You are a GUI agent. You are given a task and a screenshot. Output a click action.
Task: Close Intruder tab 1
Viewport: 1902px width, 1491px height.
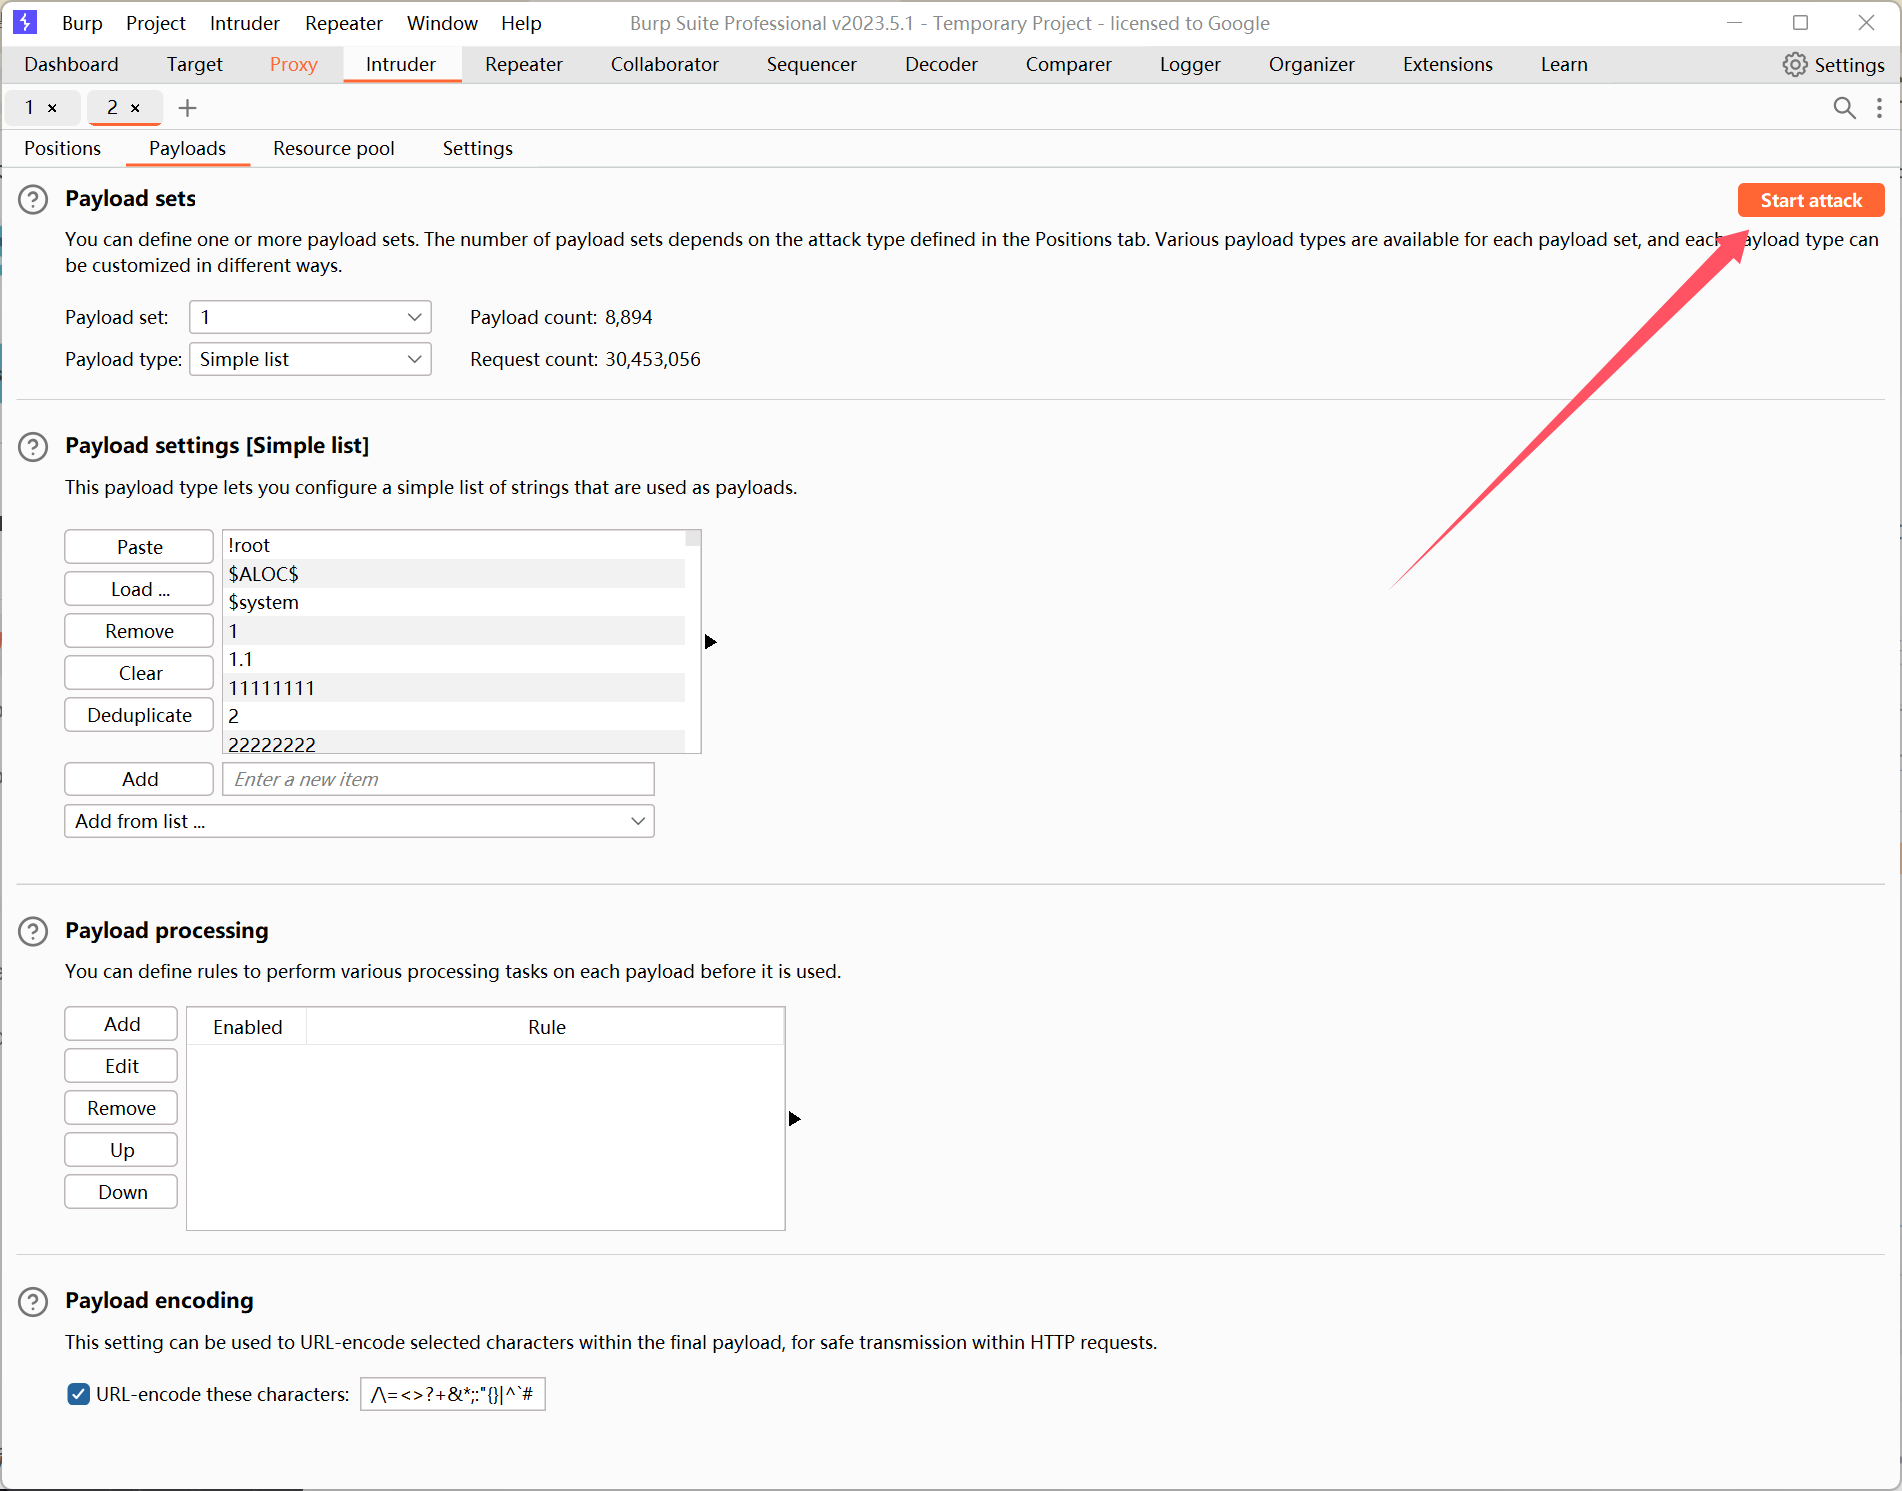pyautogui.click(x=52, y=108)
